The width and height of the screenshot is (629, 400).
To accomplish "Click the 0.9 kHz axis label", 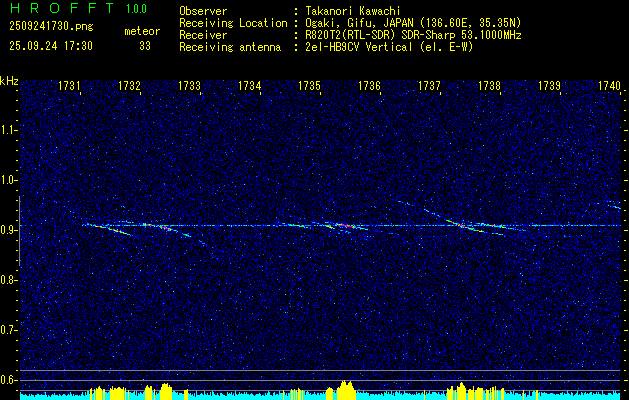I will click(8, 230).
